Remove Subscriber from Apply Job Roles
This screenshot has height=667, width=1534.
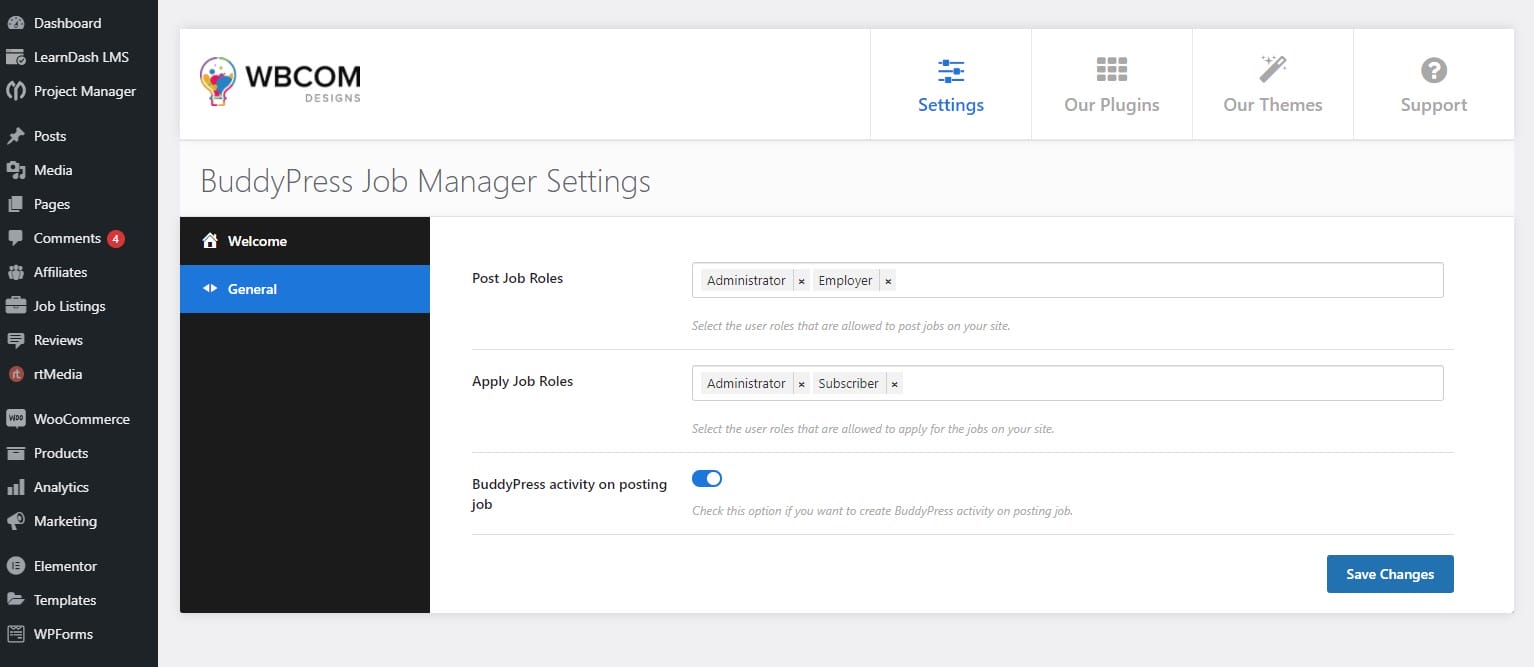894,384
